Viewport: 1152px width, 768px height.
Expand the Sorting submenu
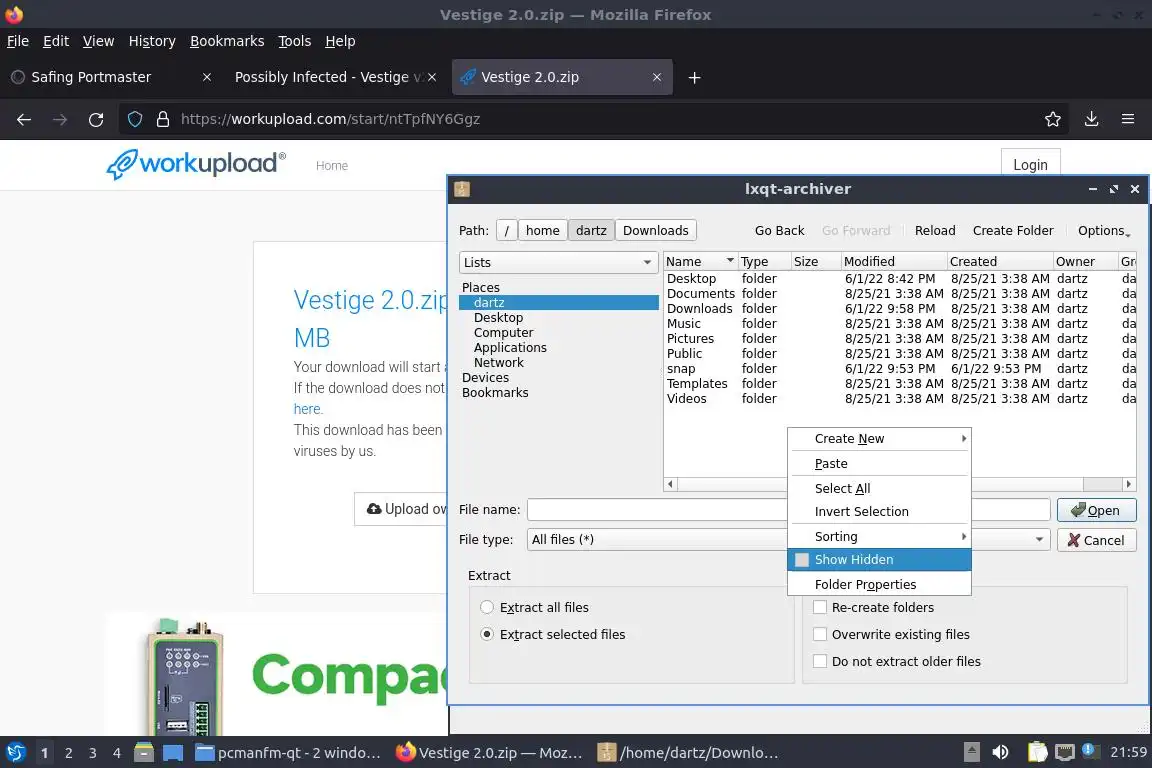coord(879,536)
